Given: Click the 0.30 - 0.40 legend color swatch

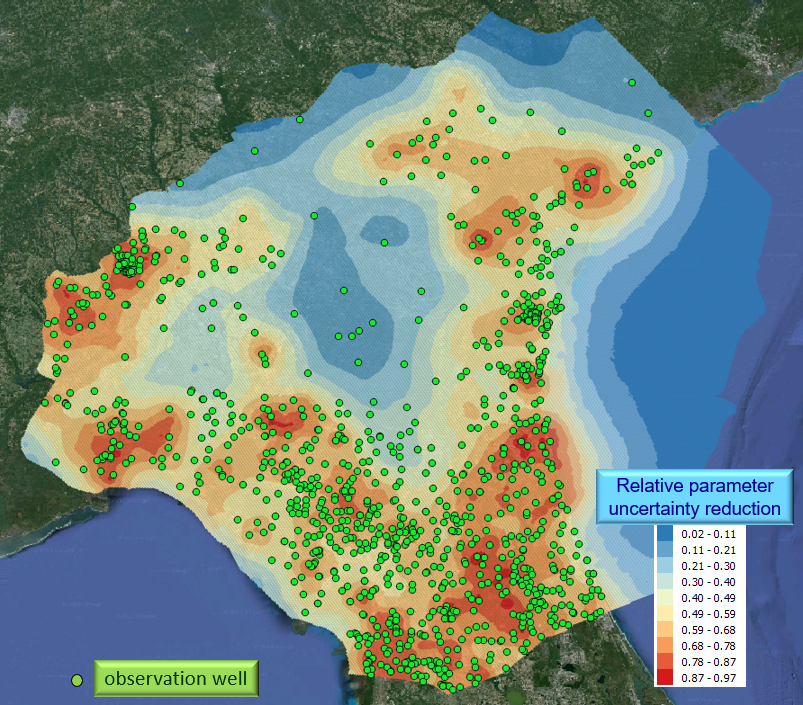Looking at the screenshot, I should pos(665,582).
